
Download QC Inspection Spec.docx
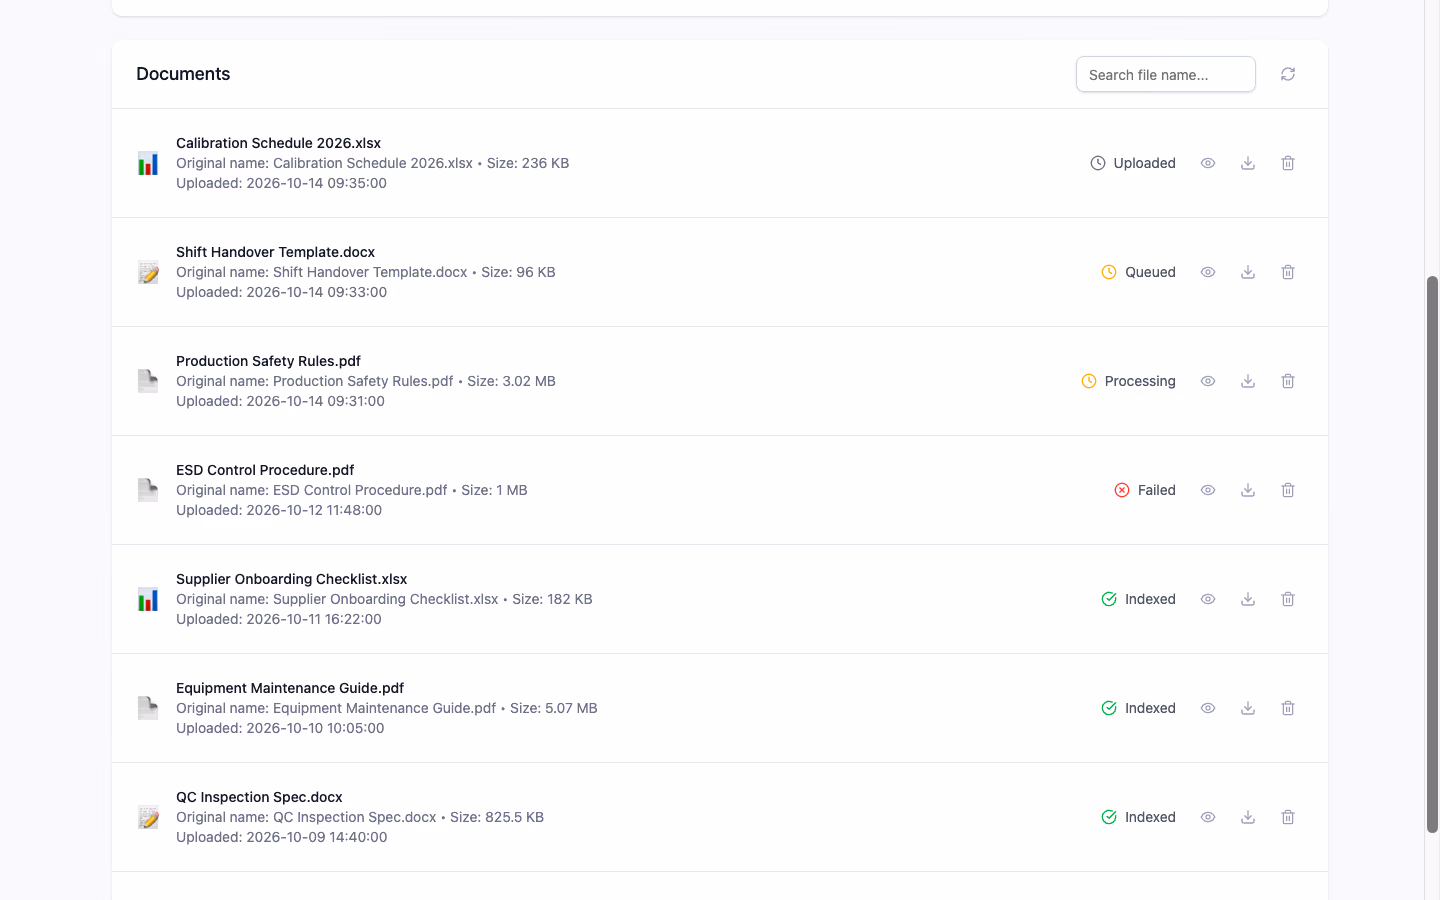(1248, 817)
